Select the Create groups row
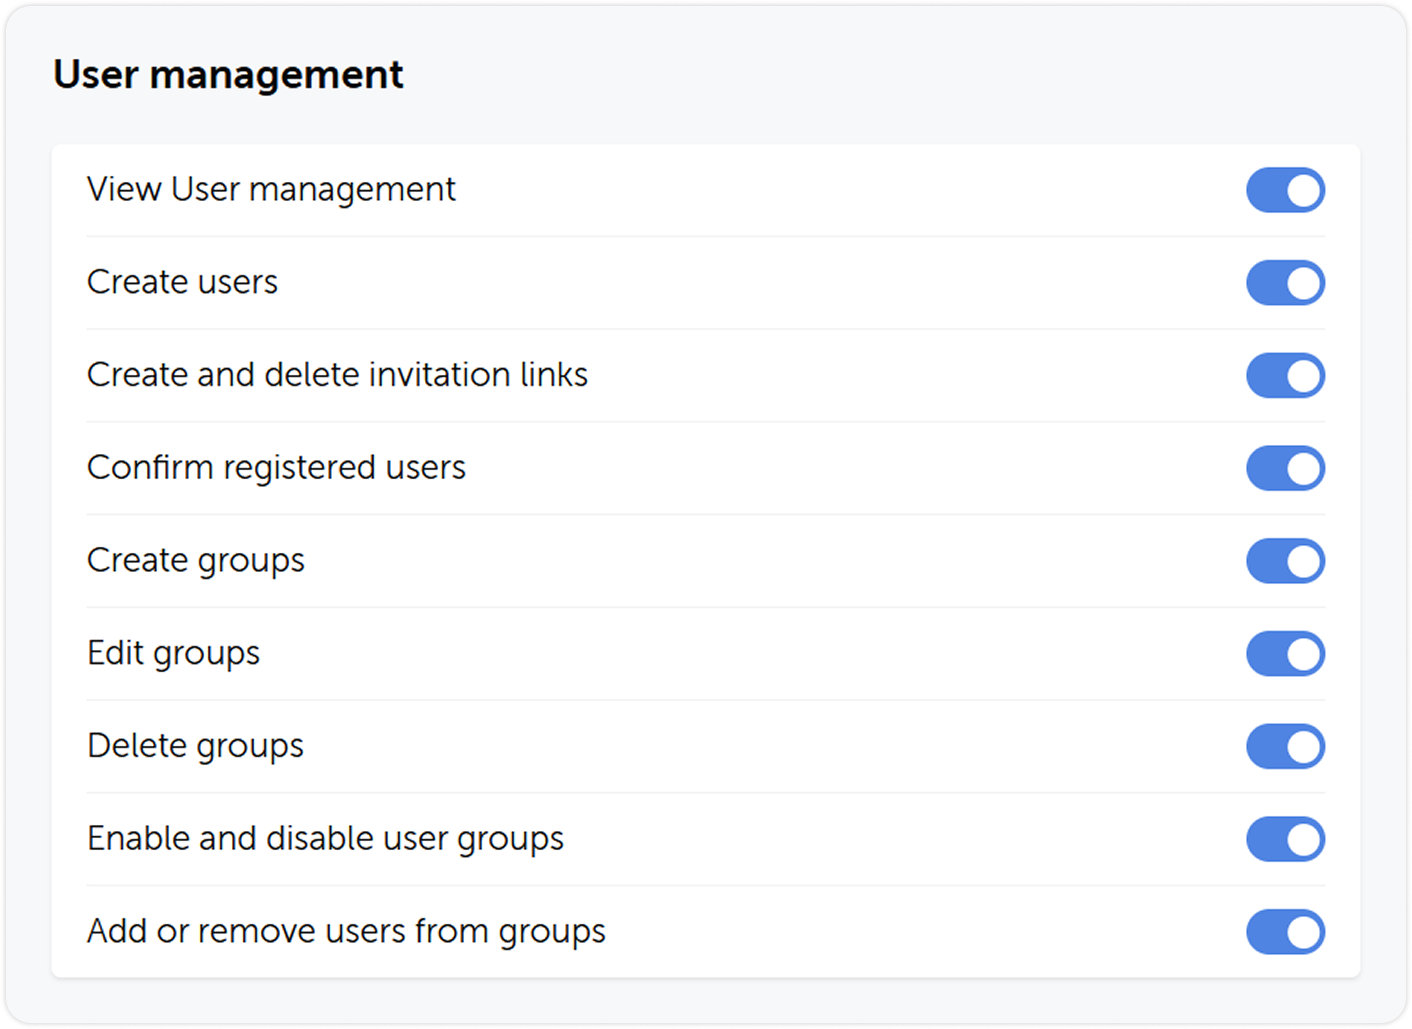Viewport: 1412px width, 1029px height. 196,561
